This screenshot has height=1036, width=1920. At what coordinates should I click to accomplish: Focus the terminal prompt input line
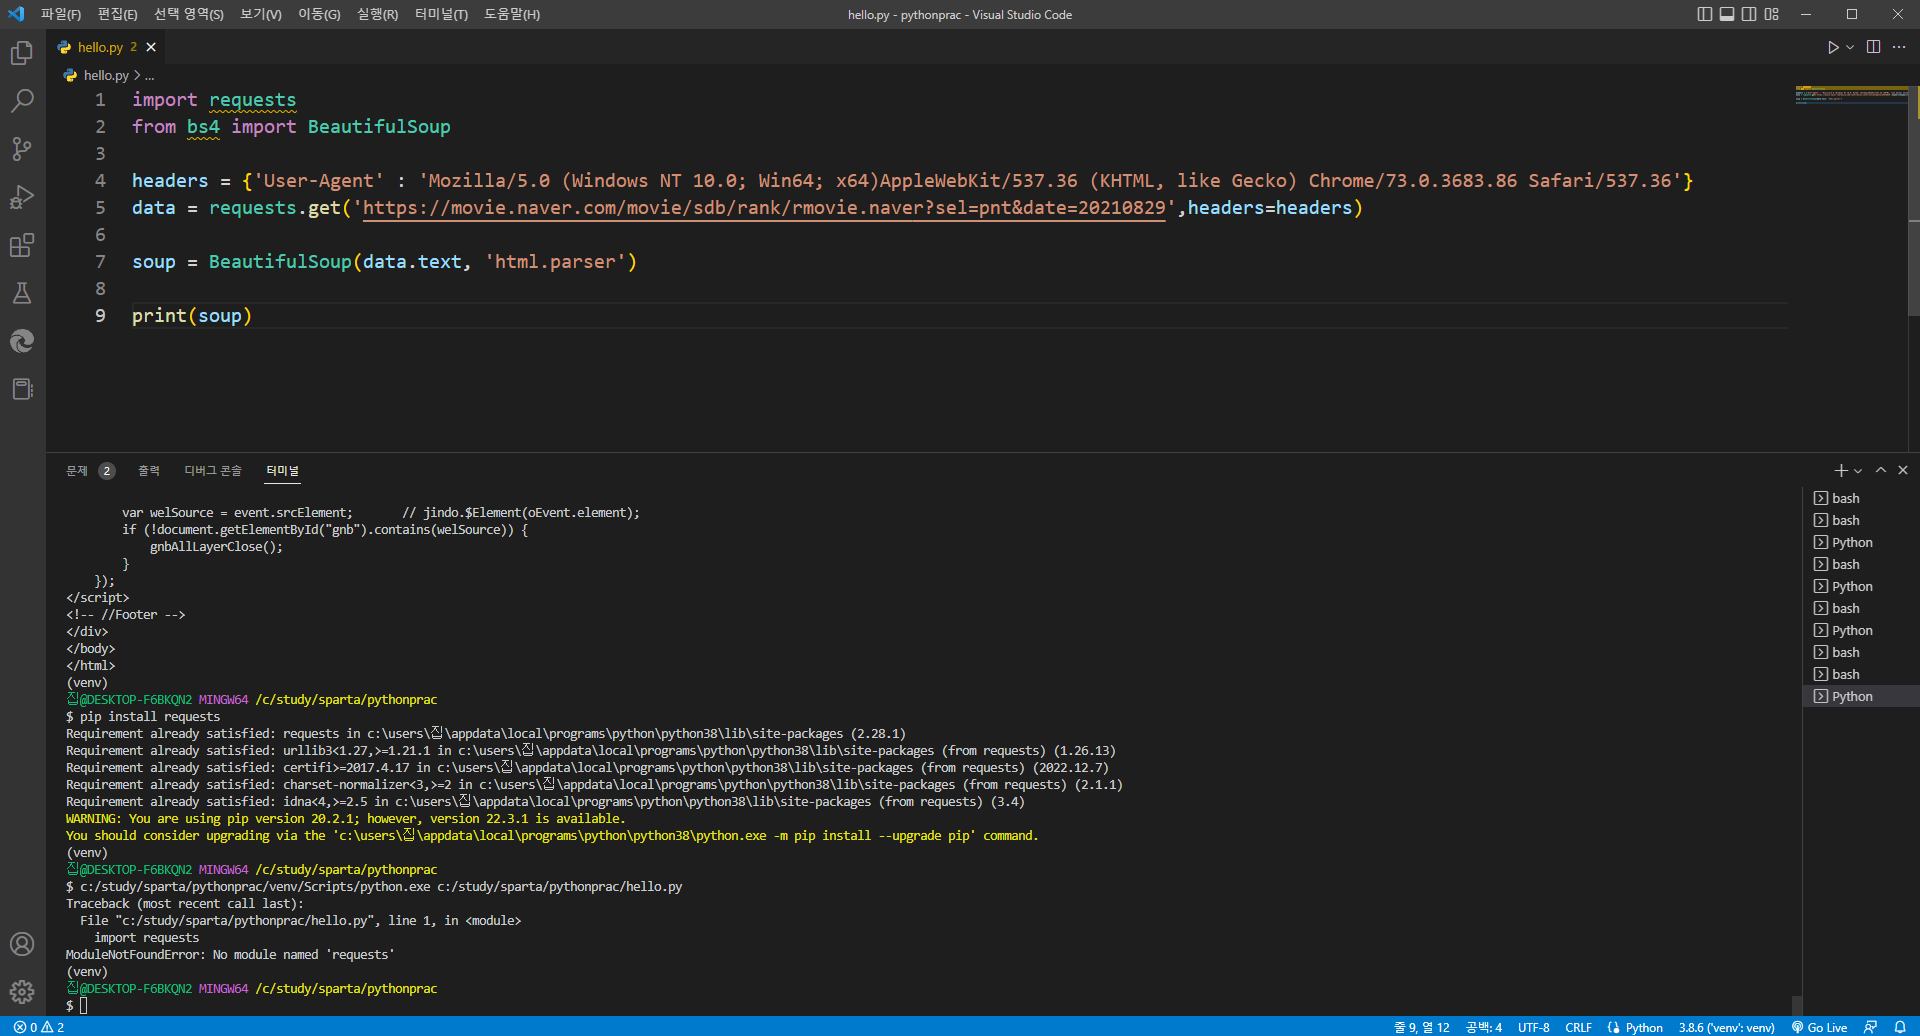point(84,1005)
